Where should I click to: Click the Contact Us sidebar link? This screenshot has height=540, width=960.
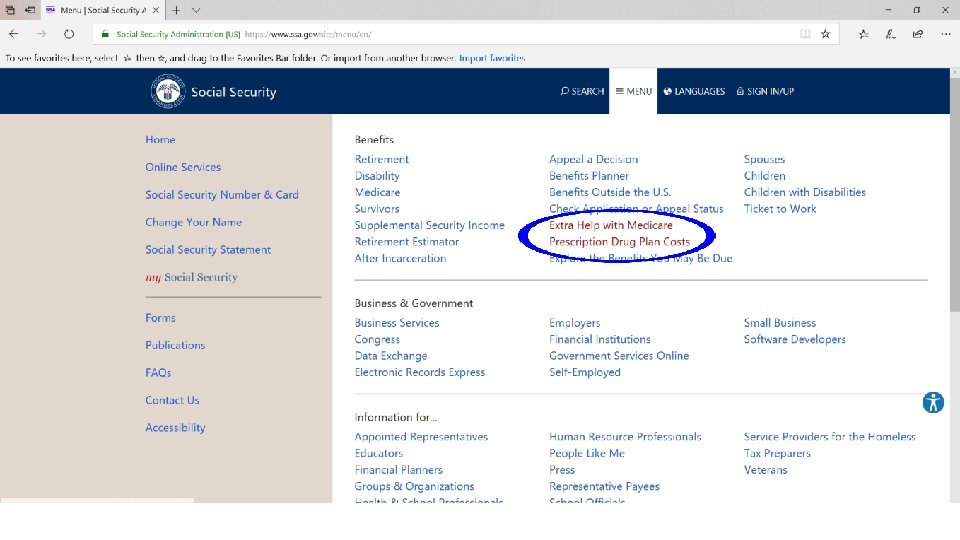[x=172, y=400]
